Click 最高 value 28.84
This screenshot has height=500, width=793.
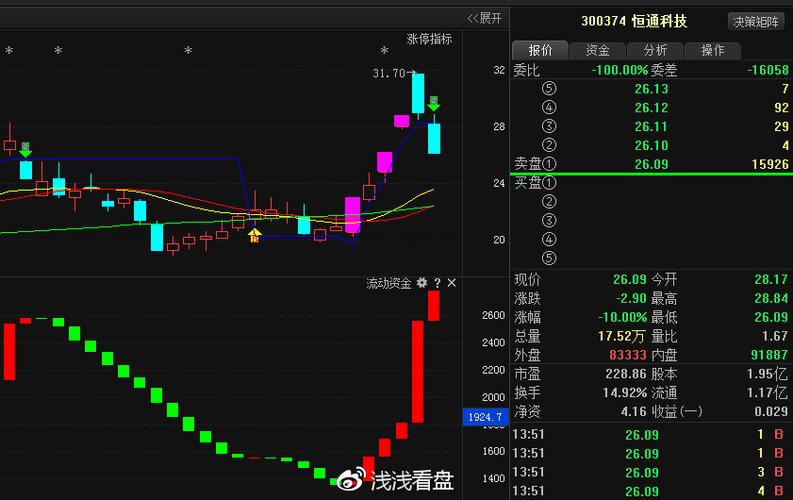tap(771, 298)
